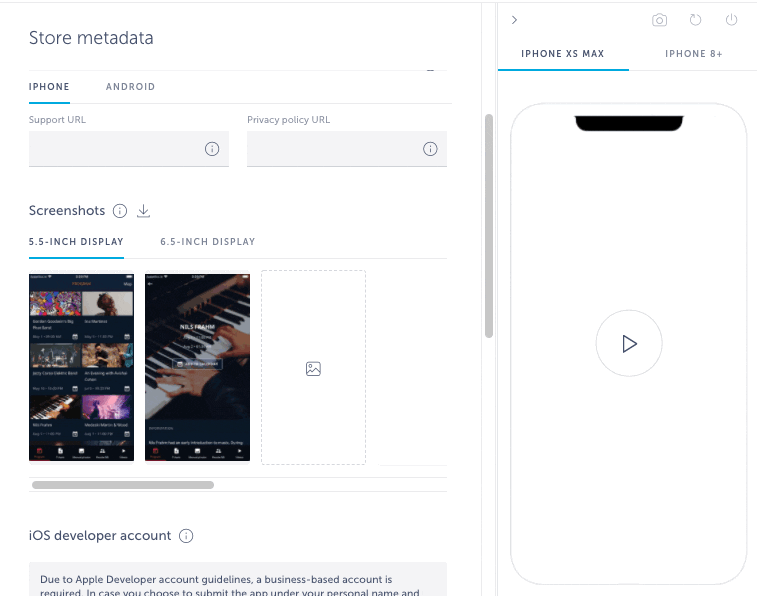Viewport: 757px width, 596px height.
Task: Start the app preview play button
Action: pos(629,344)
